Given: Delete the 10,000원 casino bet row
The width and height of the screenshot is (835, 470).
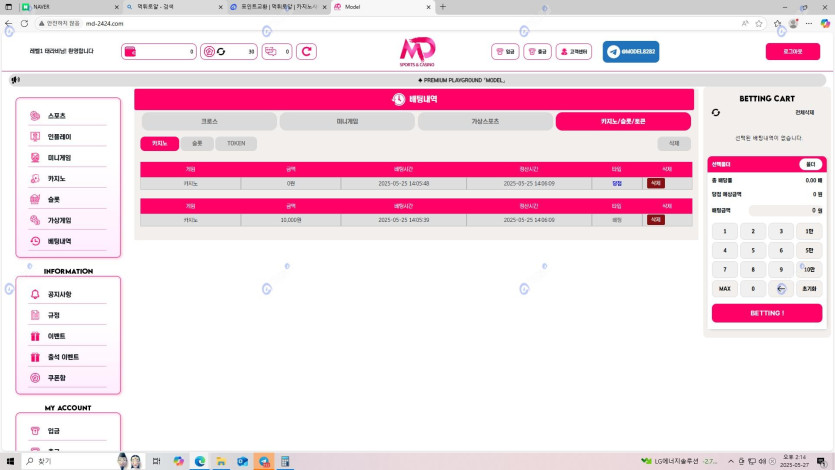Looking at the screenshot, I should coord(656,219).
